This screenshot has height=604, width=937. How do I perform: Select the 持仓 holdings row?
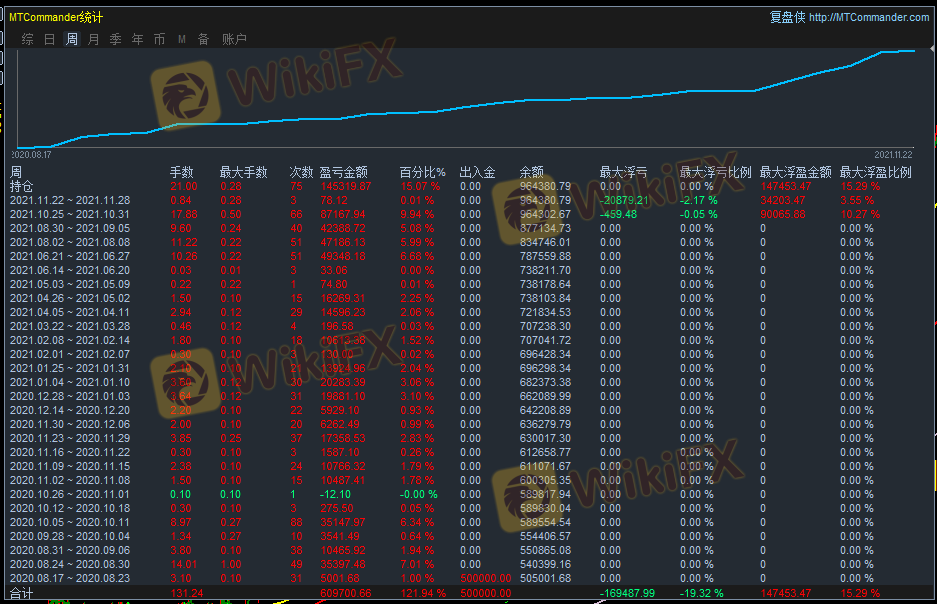[21, 186]
